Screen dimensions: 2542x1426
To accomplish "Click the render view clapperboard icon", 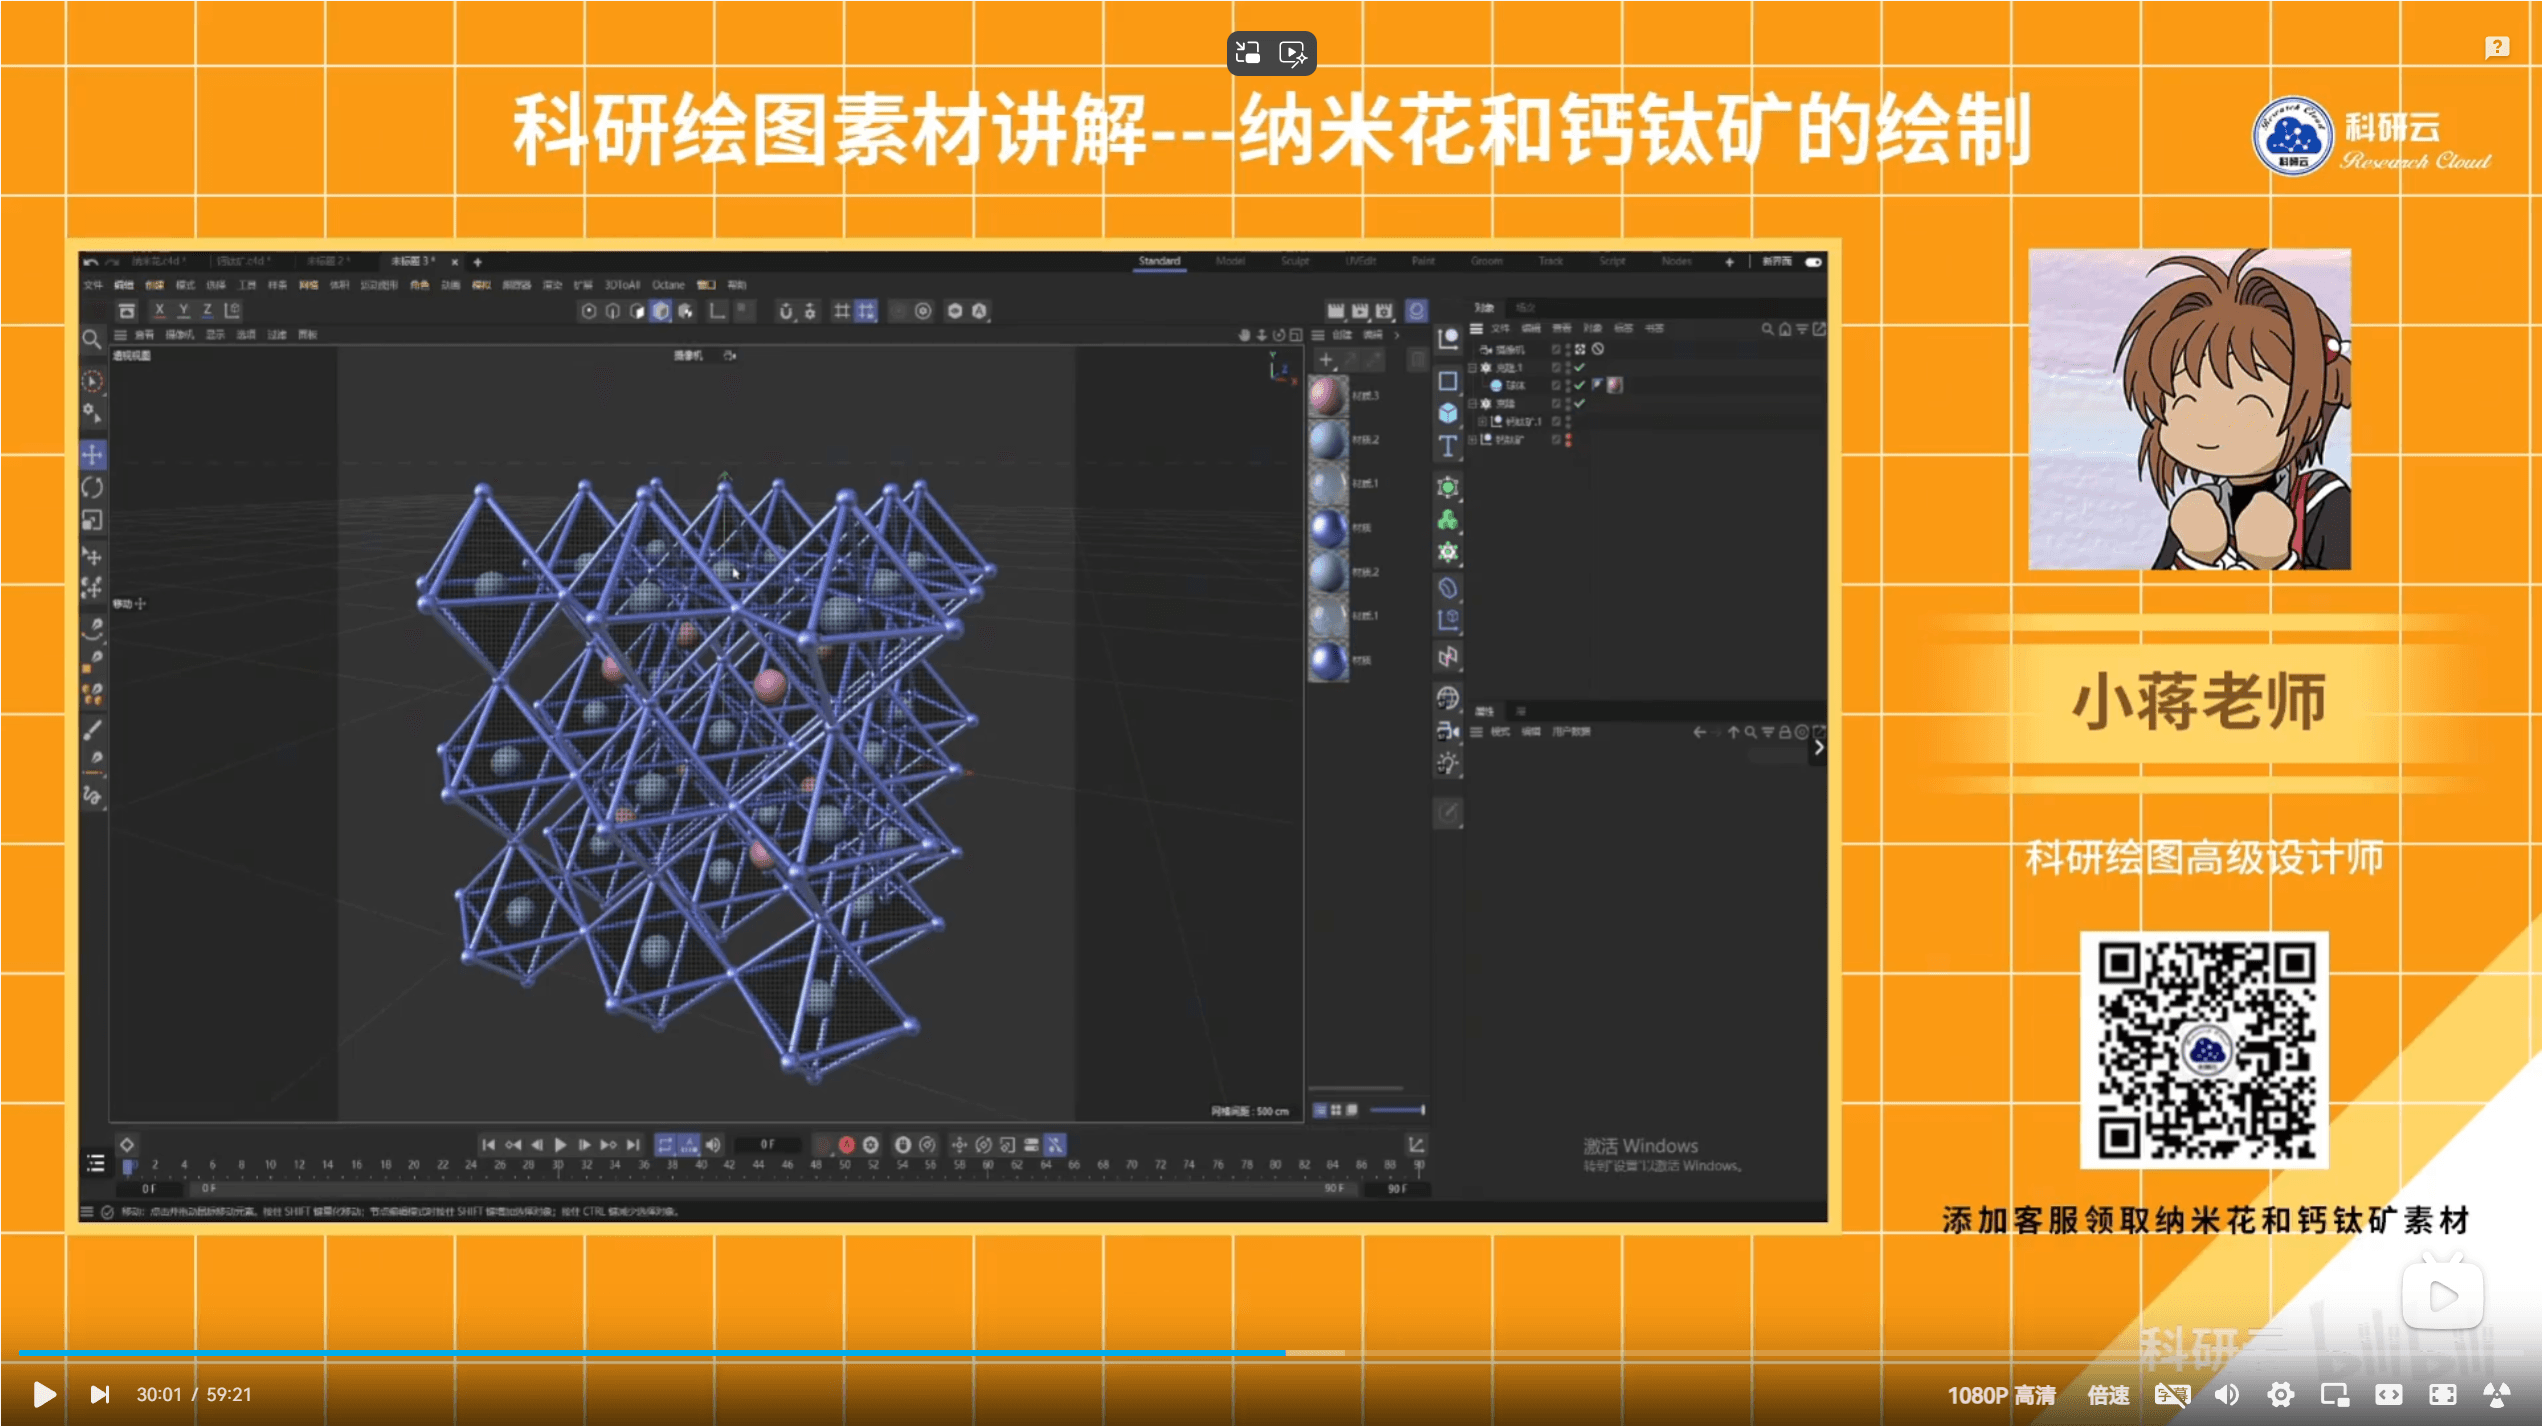I will (1335, 311).
